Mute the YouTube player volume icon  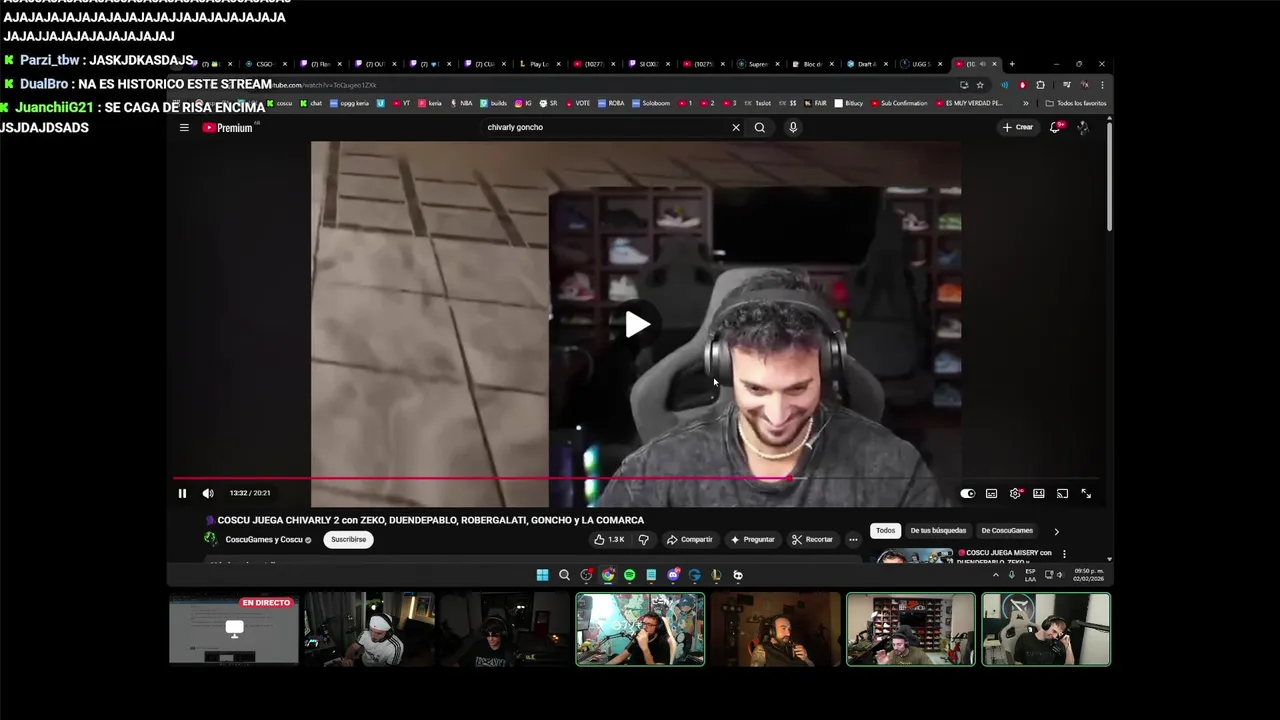208,493
